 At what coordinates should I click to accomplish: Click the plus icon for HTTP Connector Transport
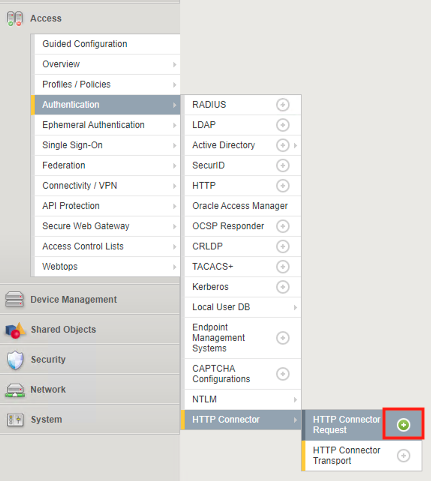pyautogui.click(x=403, y=455)
